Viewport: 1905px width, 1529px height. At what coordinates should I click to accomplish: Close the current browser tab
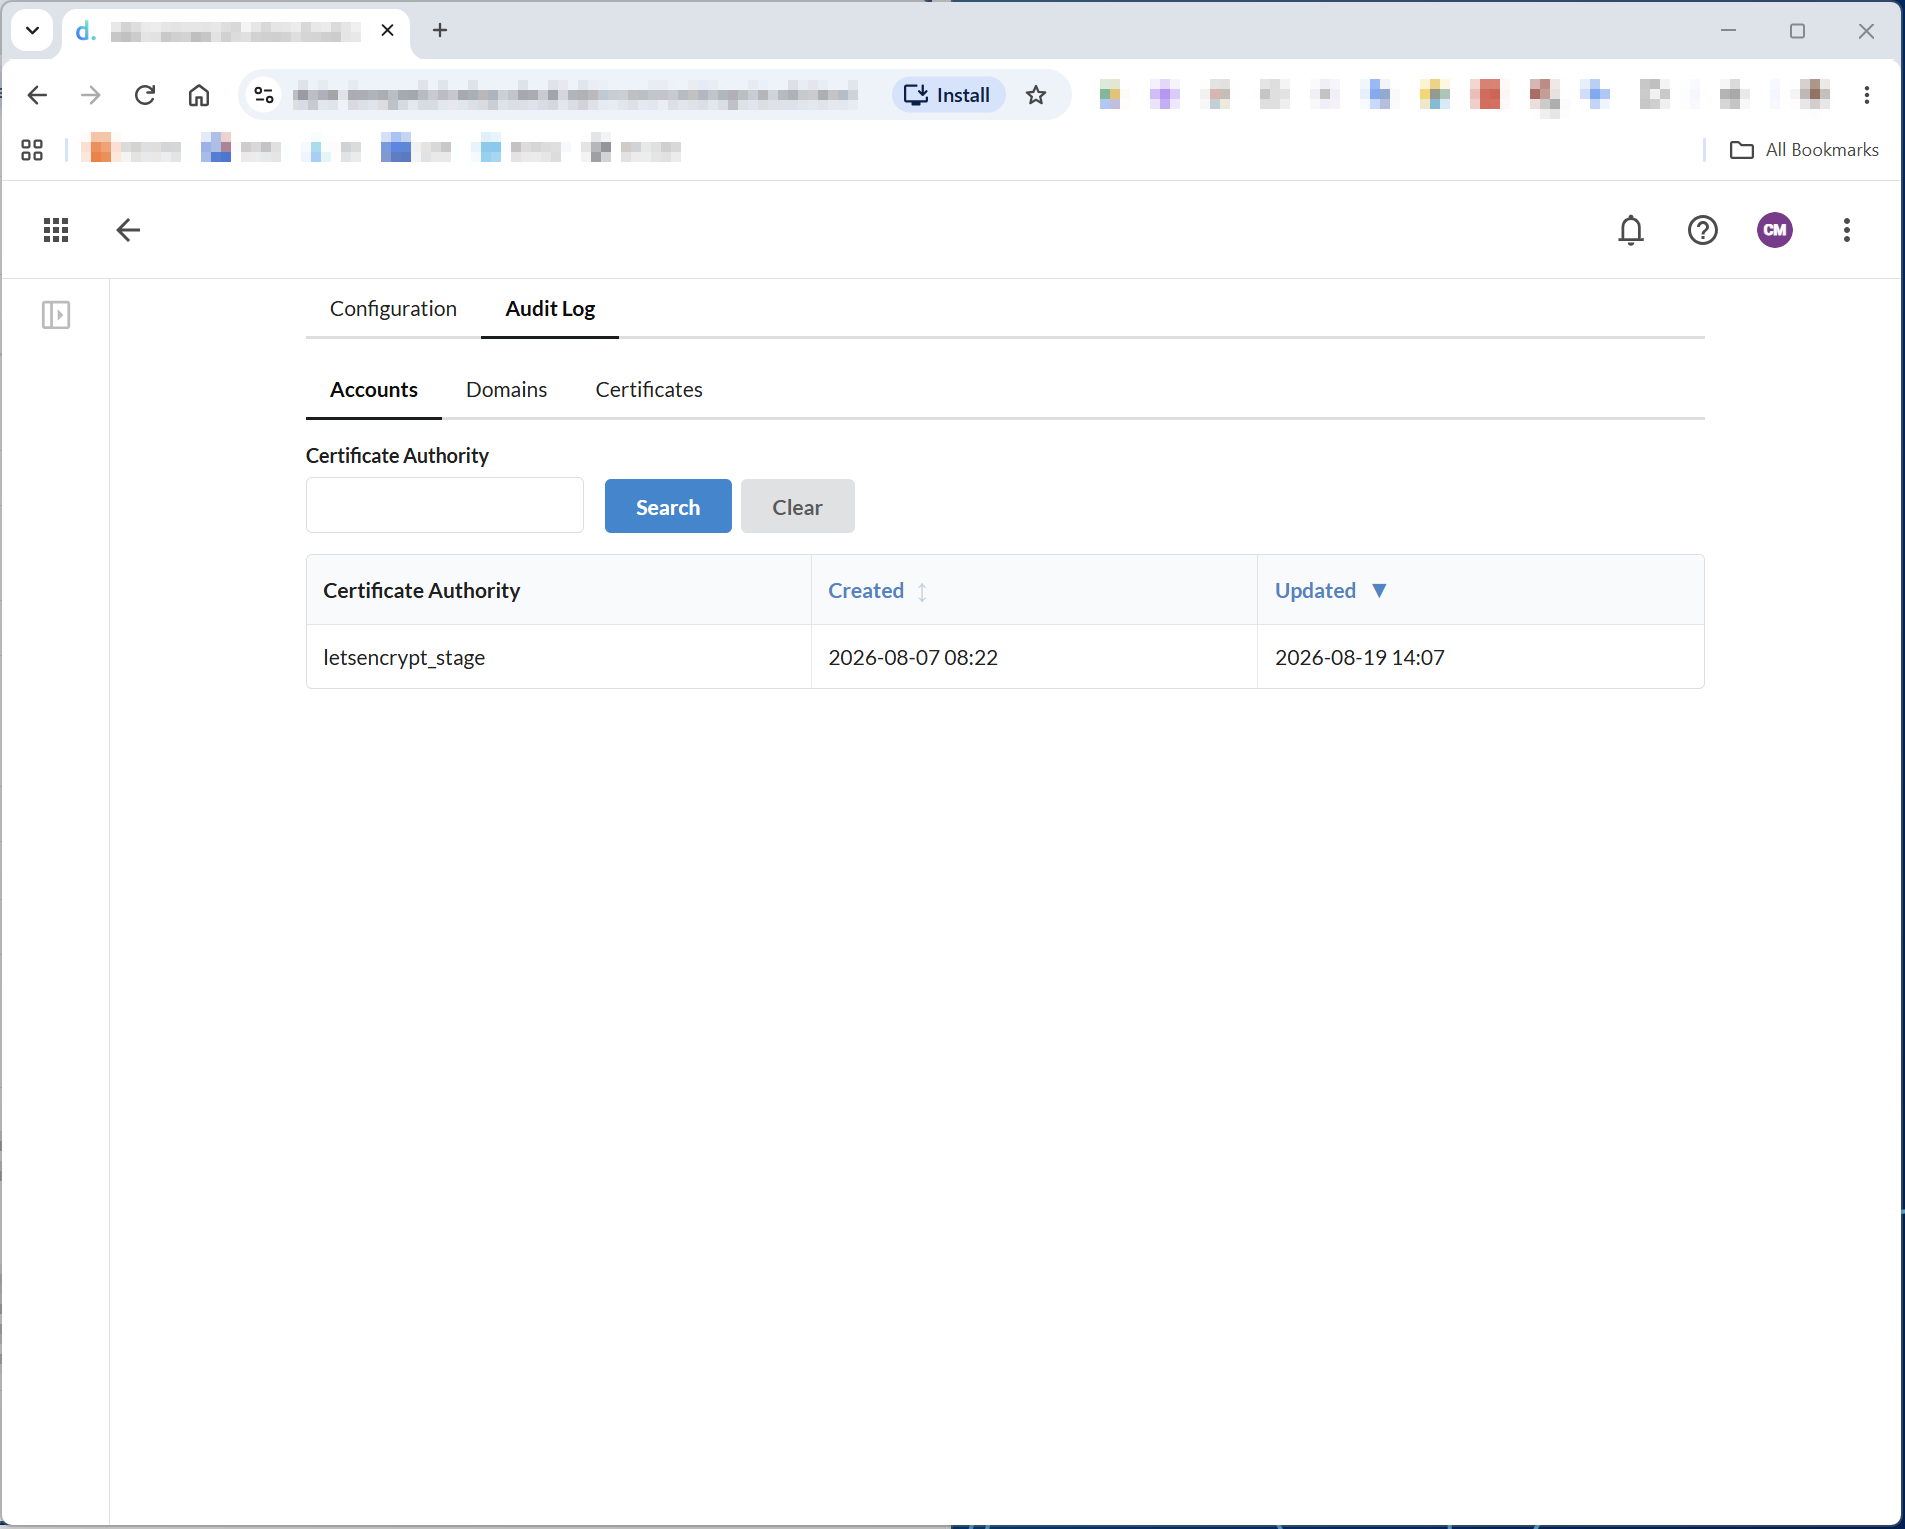coord(387,30)
